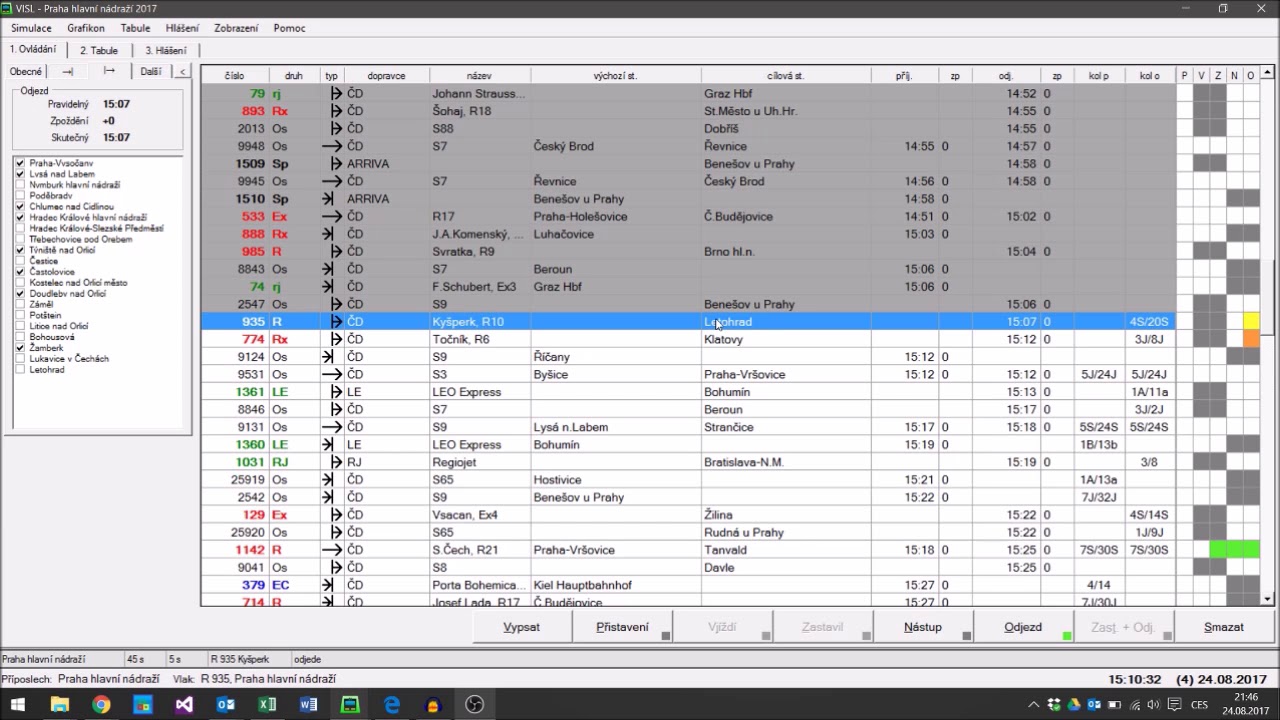
Task: Click green status cell of train 1142
Action: coord(1234,550)
